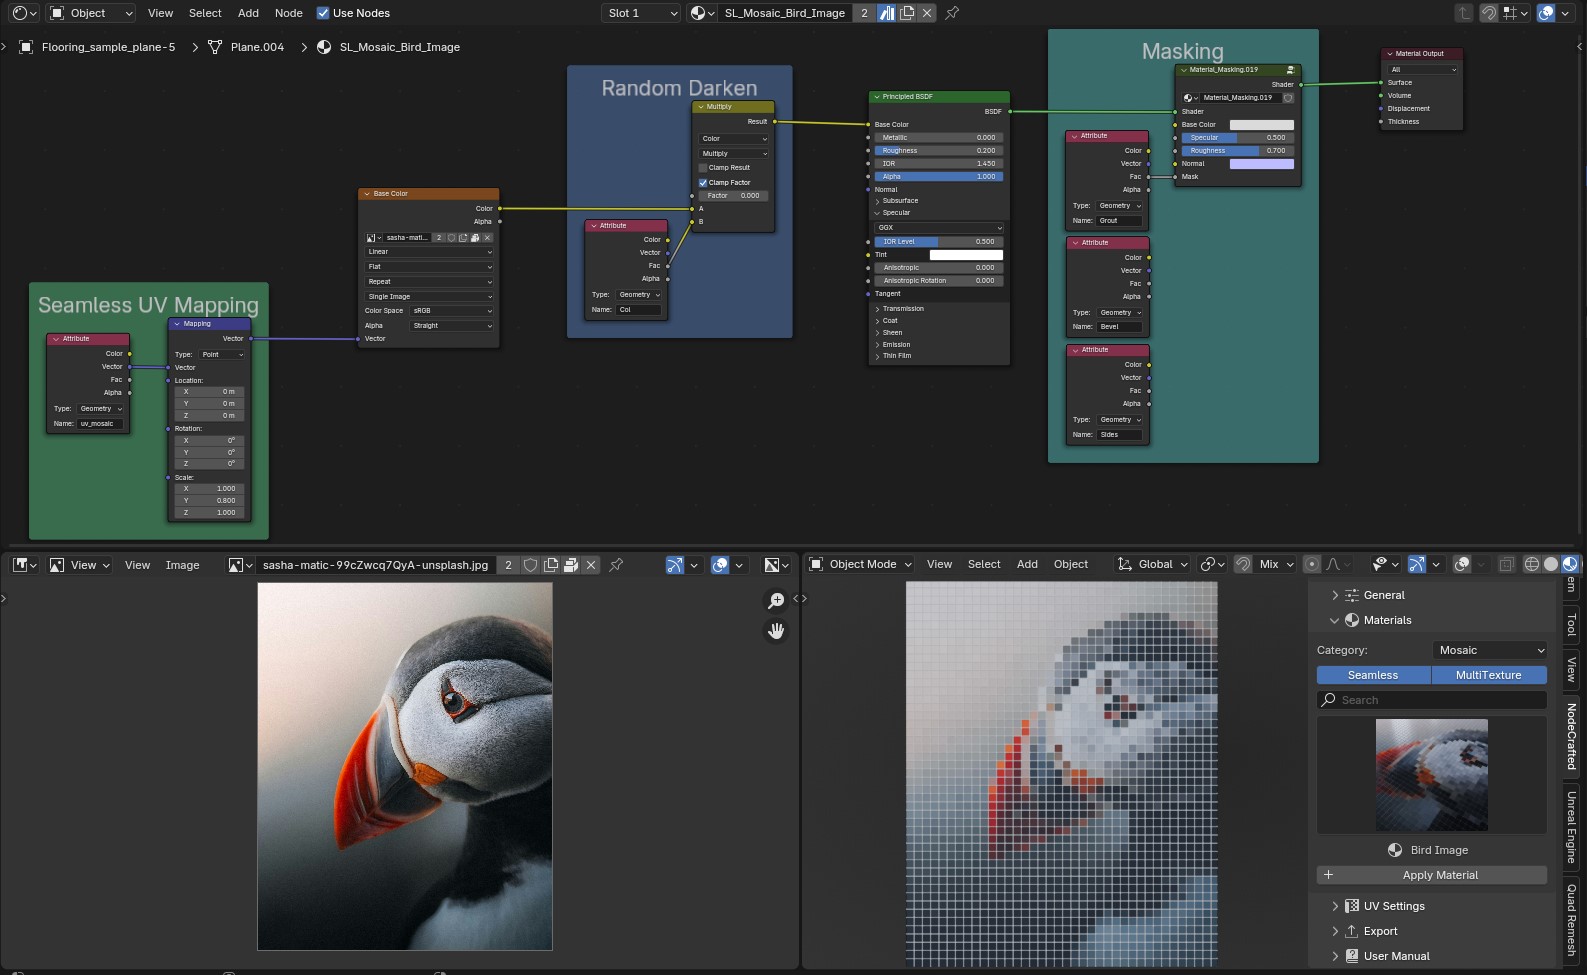The height and width of the screenshot is (975, 1587).
Task: Click the Apply Material button
Action: point(1439,875)
